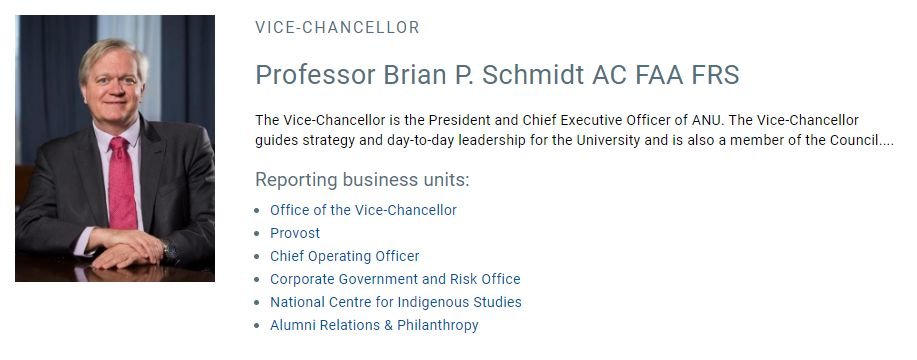
Task: Click the red tie in the portrait
Action: click(x=122, y=182)
